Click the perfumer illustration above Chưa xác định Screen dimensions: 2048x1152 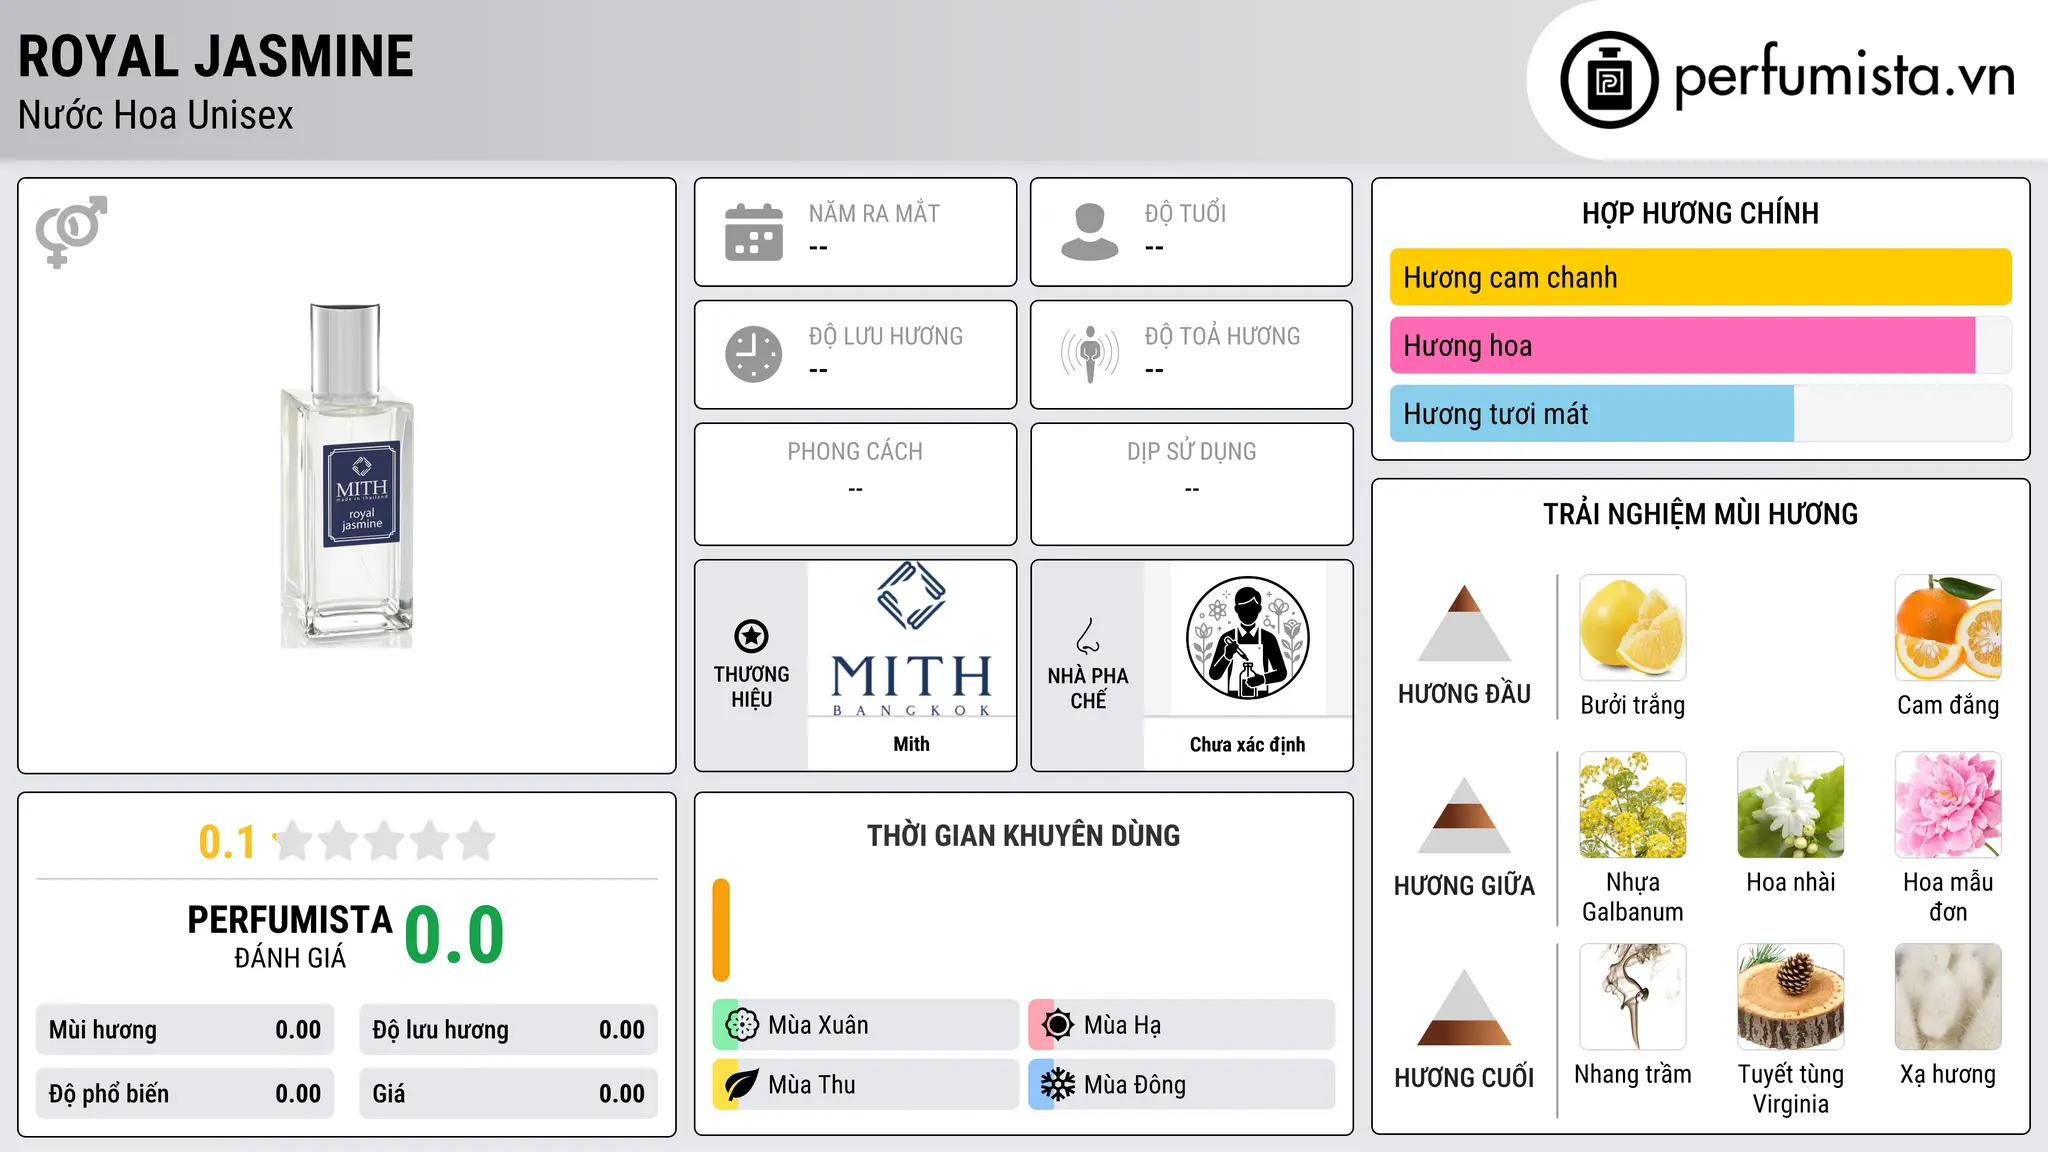[x=1247, y=638]
